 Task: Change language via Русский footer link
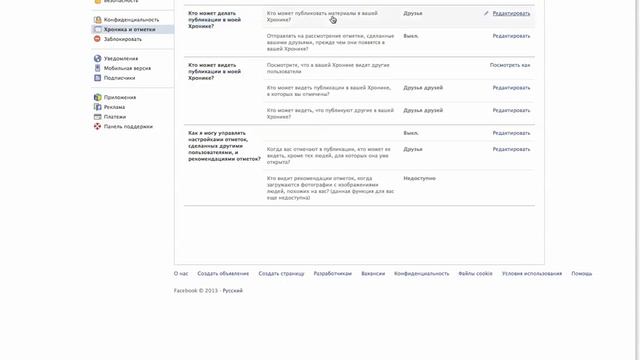[232, 291]
